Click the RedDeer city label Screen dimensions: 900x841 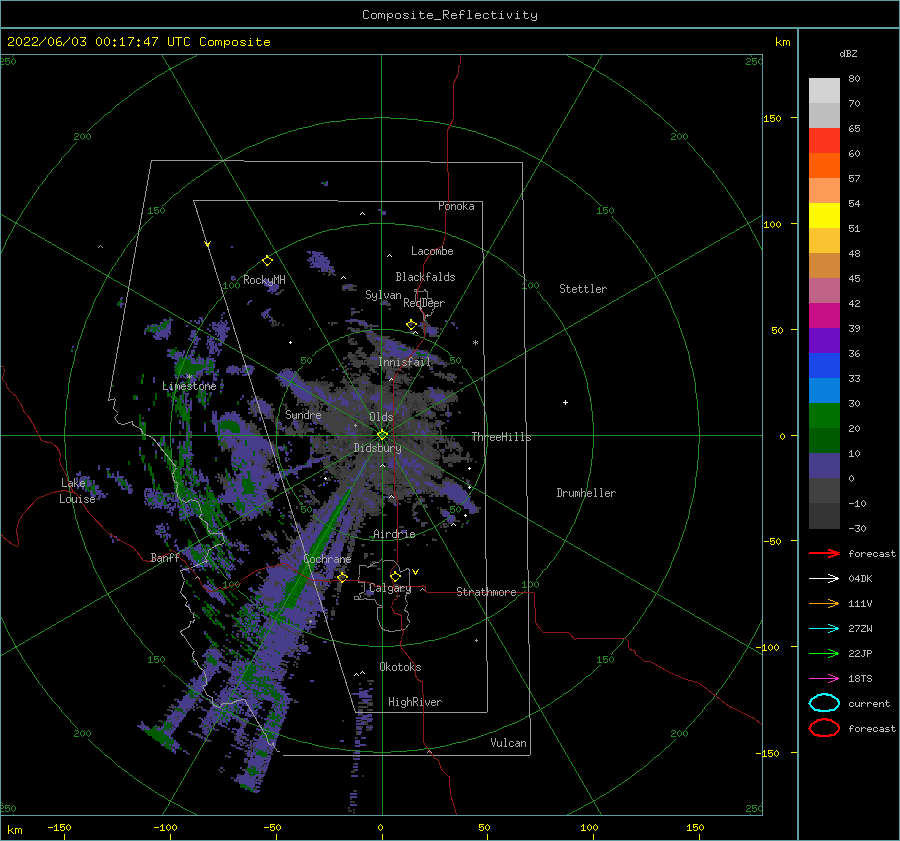[x=424, y=303]
